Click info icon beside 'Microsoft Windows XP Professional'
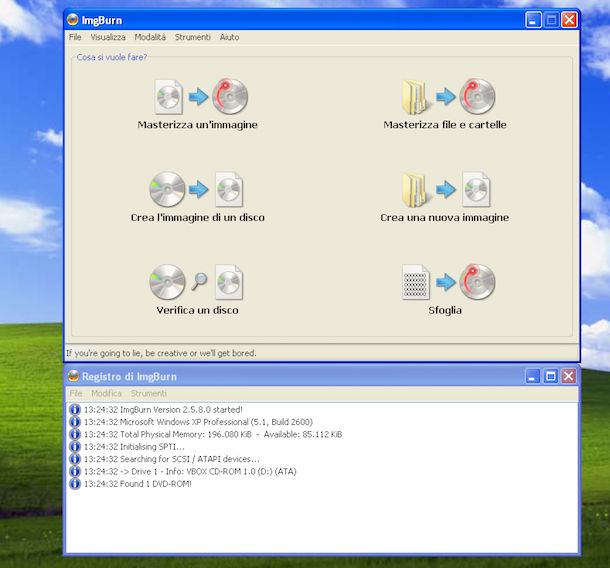 coord(74,422)
